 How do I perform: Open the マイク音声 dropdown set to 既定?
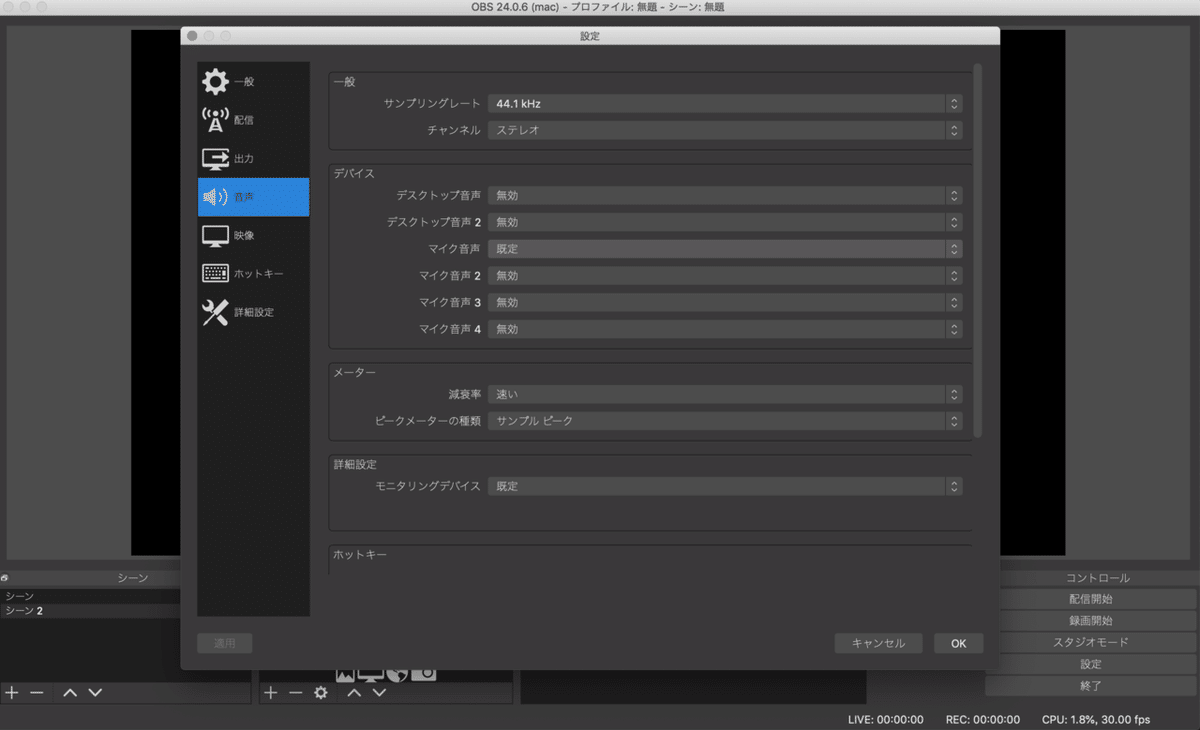click(x=725, y=249)
